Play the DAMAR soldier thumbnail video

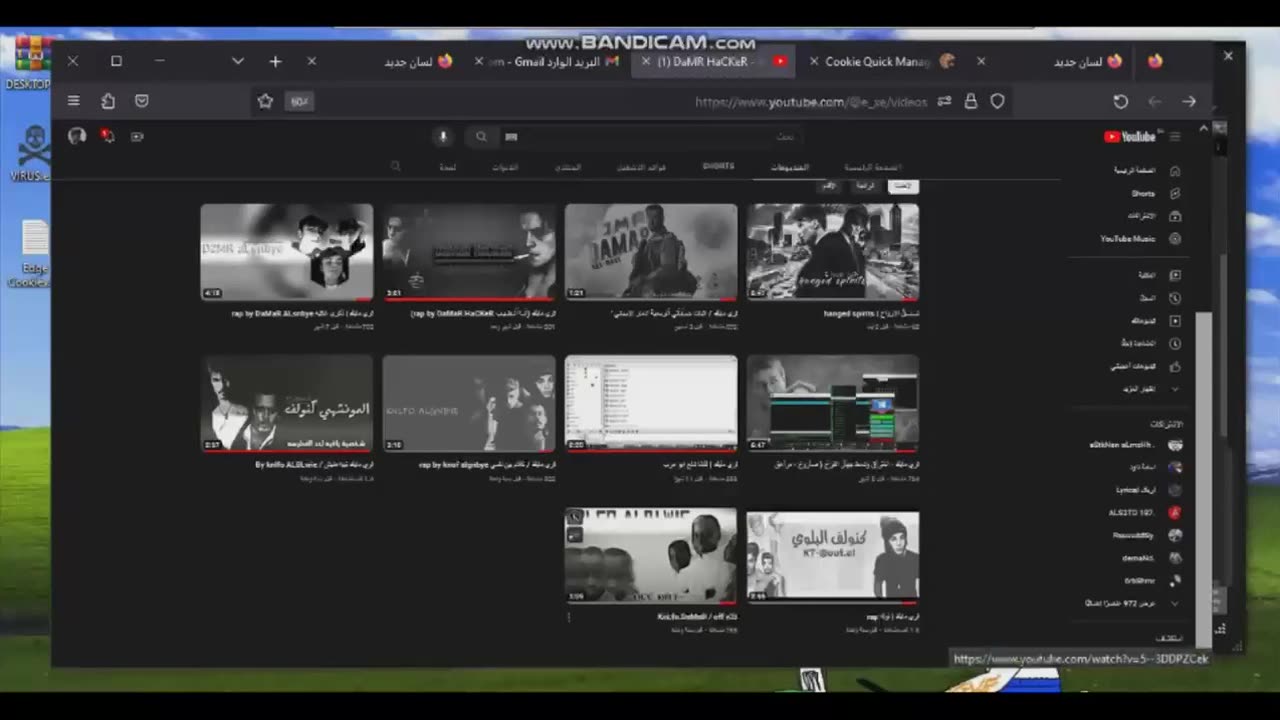[651, 252]
